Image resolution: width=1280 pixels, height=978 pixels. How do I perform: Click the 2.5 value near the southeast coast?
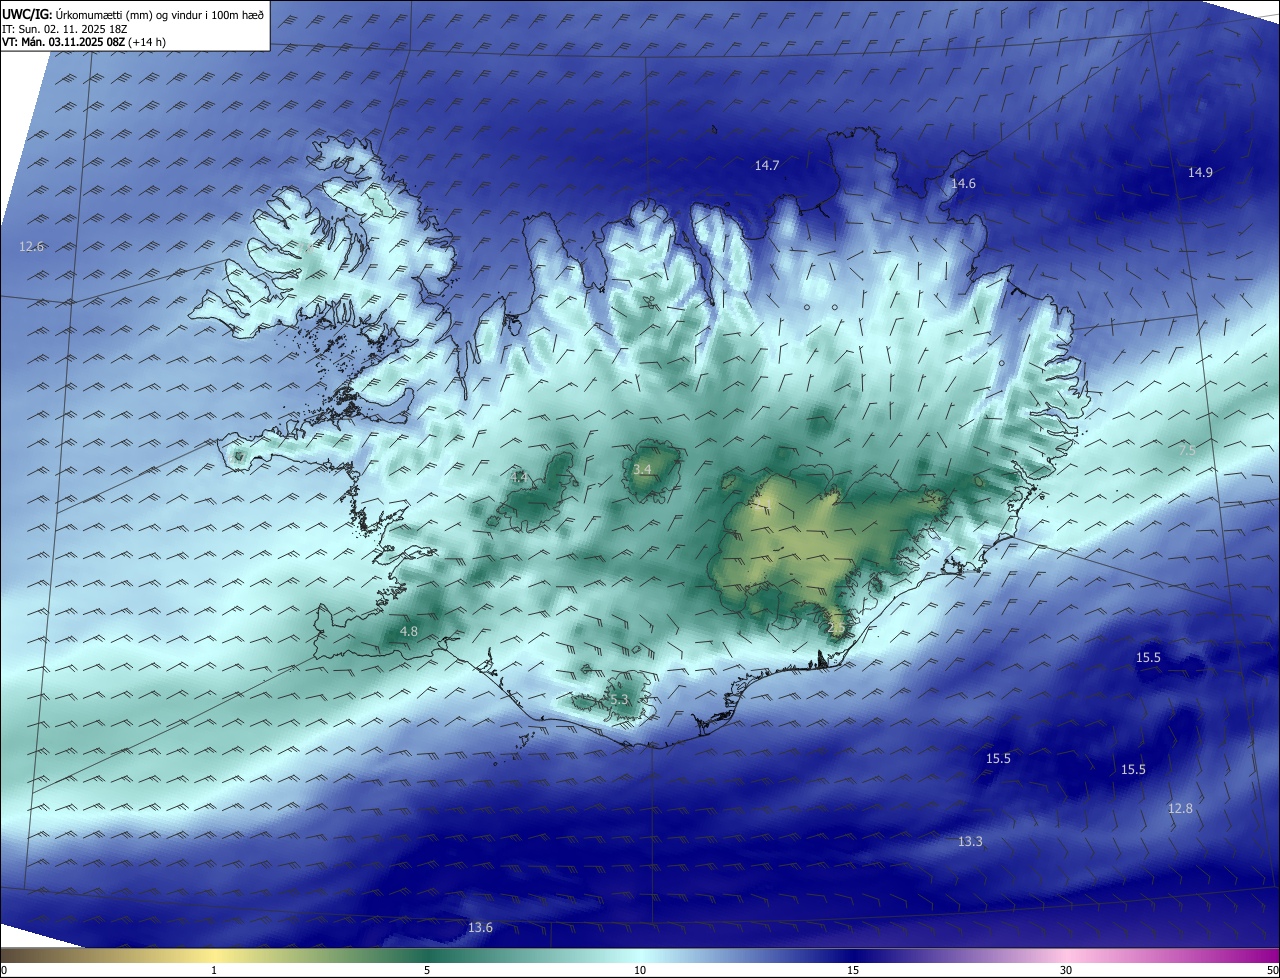[836, 627]
